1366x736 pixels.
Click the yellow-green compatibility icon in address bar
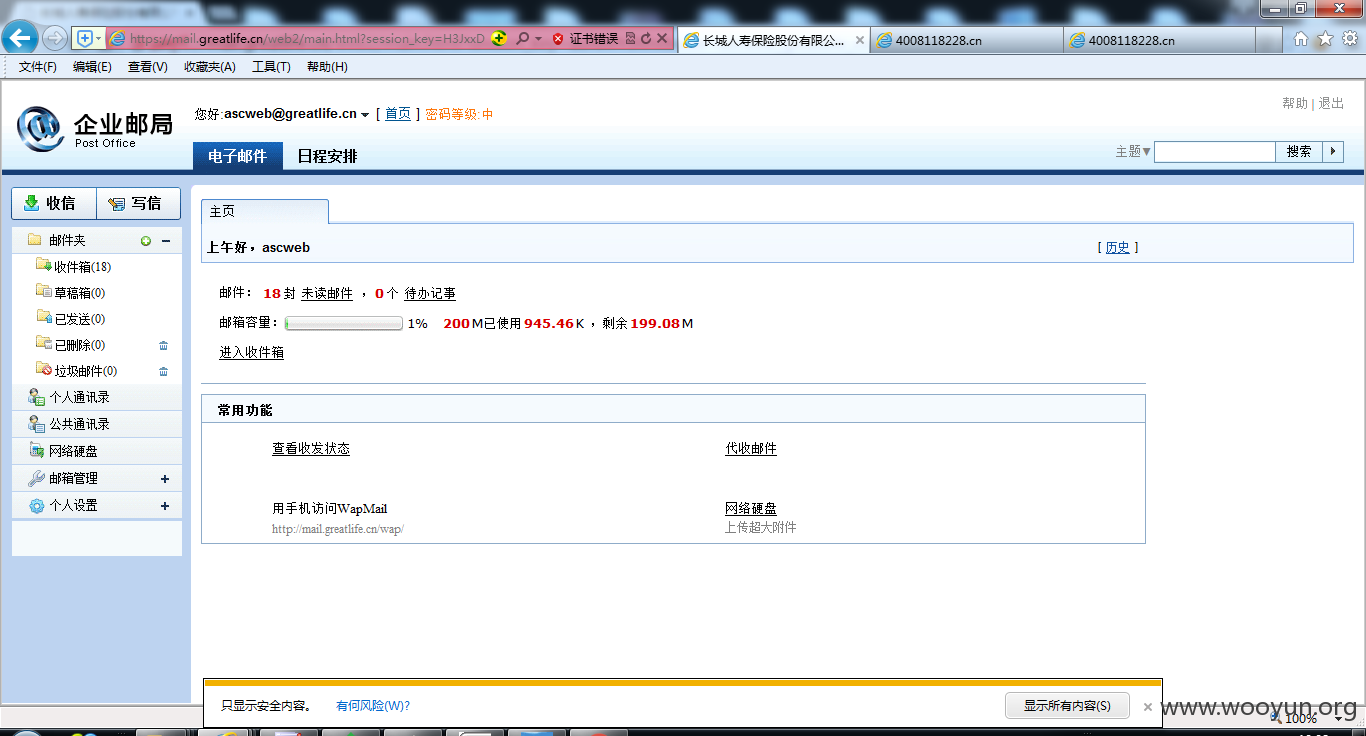click(499, 39)
